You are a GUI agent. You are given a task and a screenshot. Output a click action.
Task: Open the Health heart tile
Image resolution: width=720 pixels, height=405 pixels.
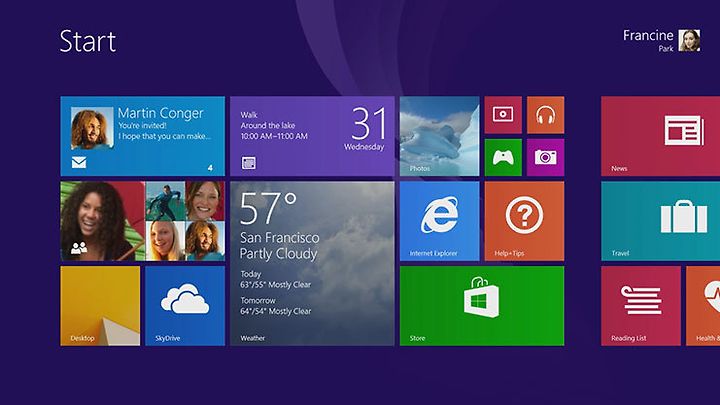(703, 306)
